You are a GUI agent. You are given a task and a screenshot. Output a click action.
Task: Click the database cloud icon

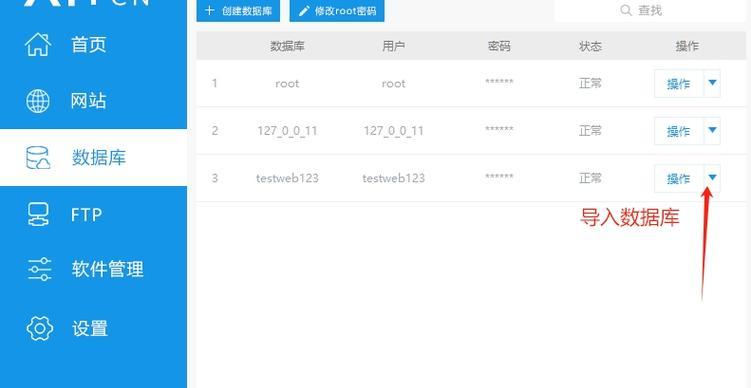[x=38, y=158]
